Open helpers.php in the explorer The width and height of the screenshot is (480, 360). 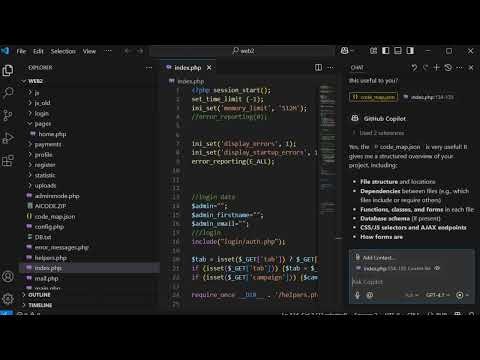point(51,258)
